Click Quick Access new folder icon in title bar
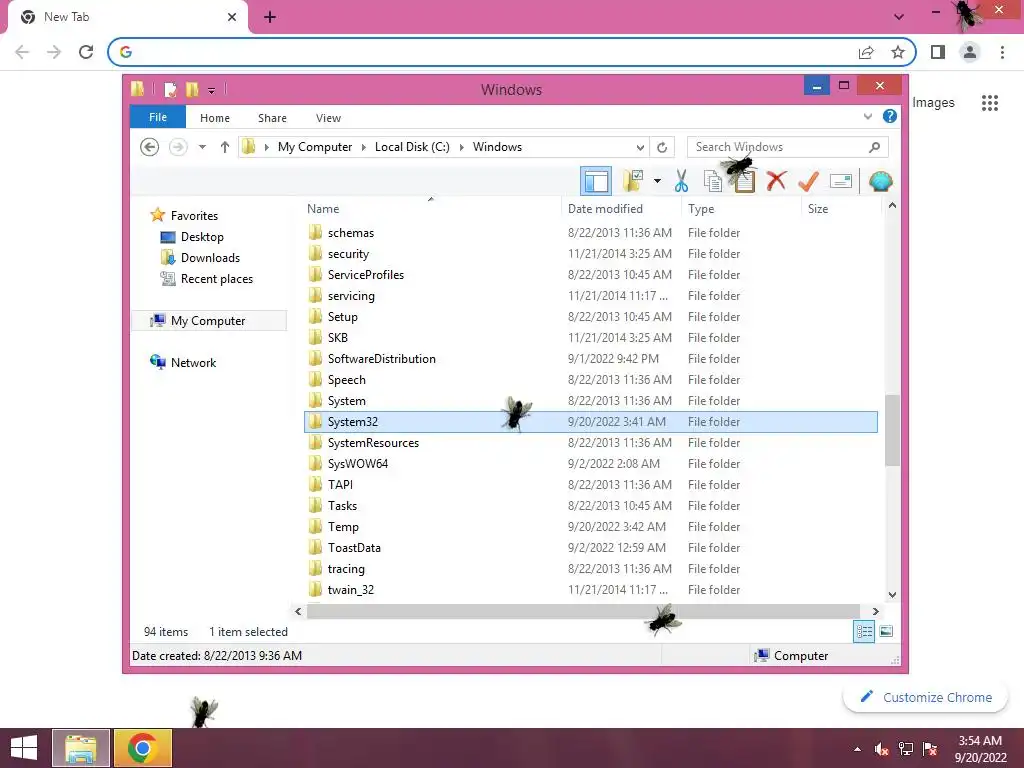 pos(192,89)
